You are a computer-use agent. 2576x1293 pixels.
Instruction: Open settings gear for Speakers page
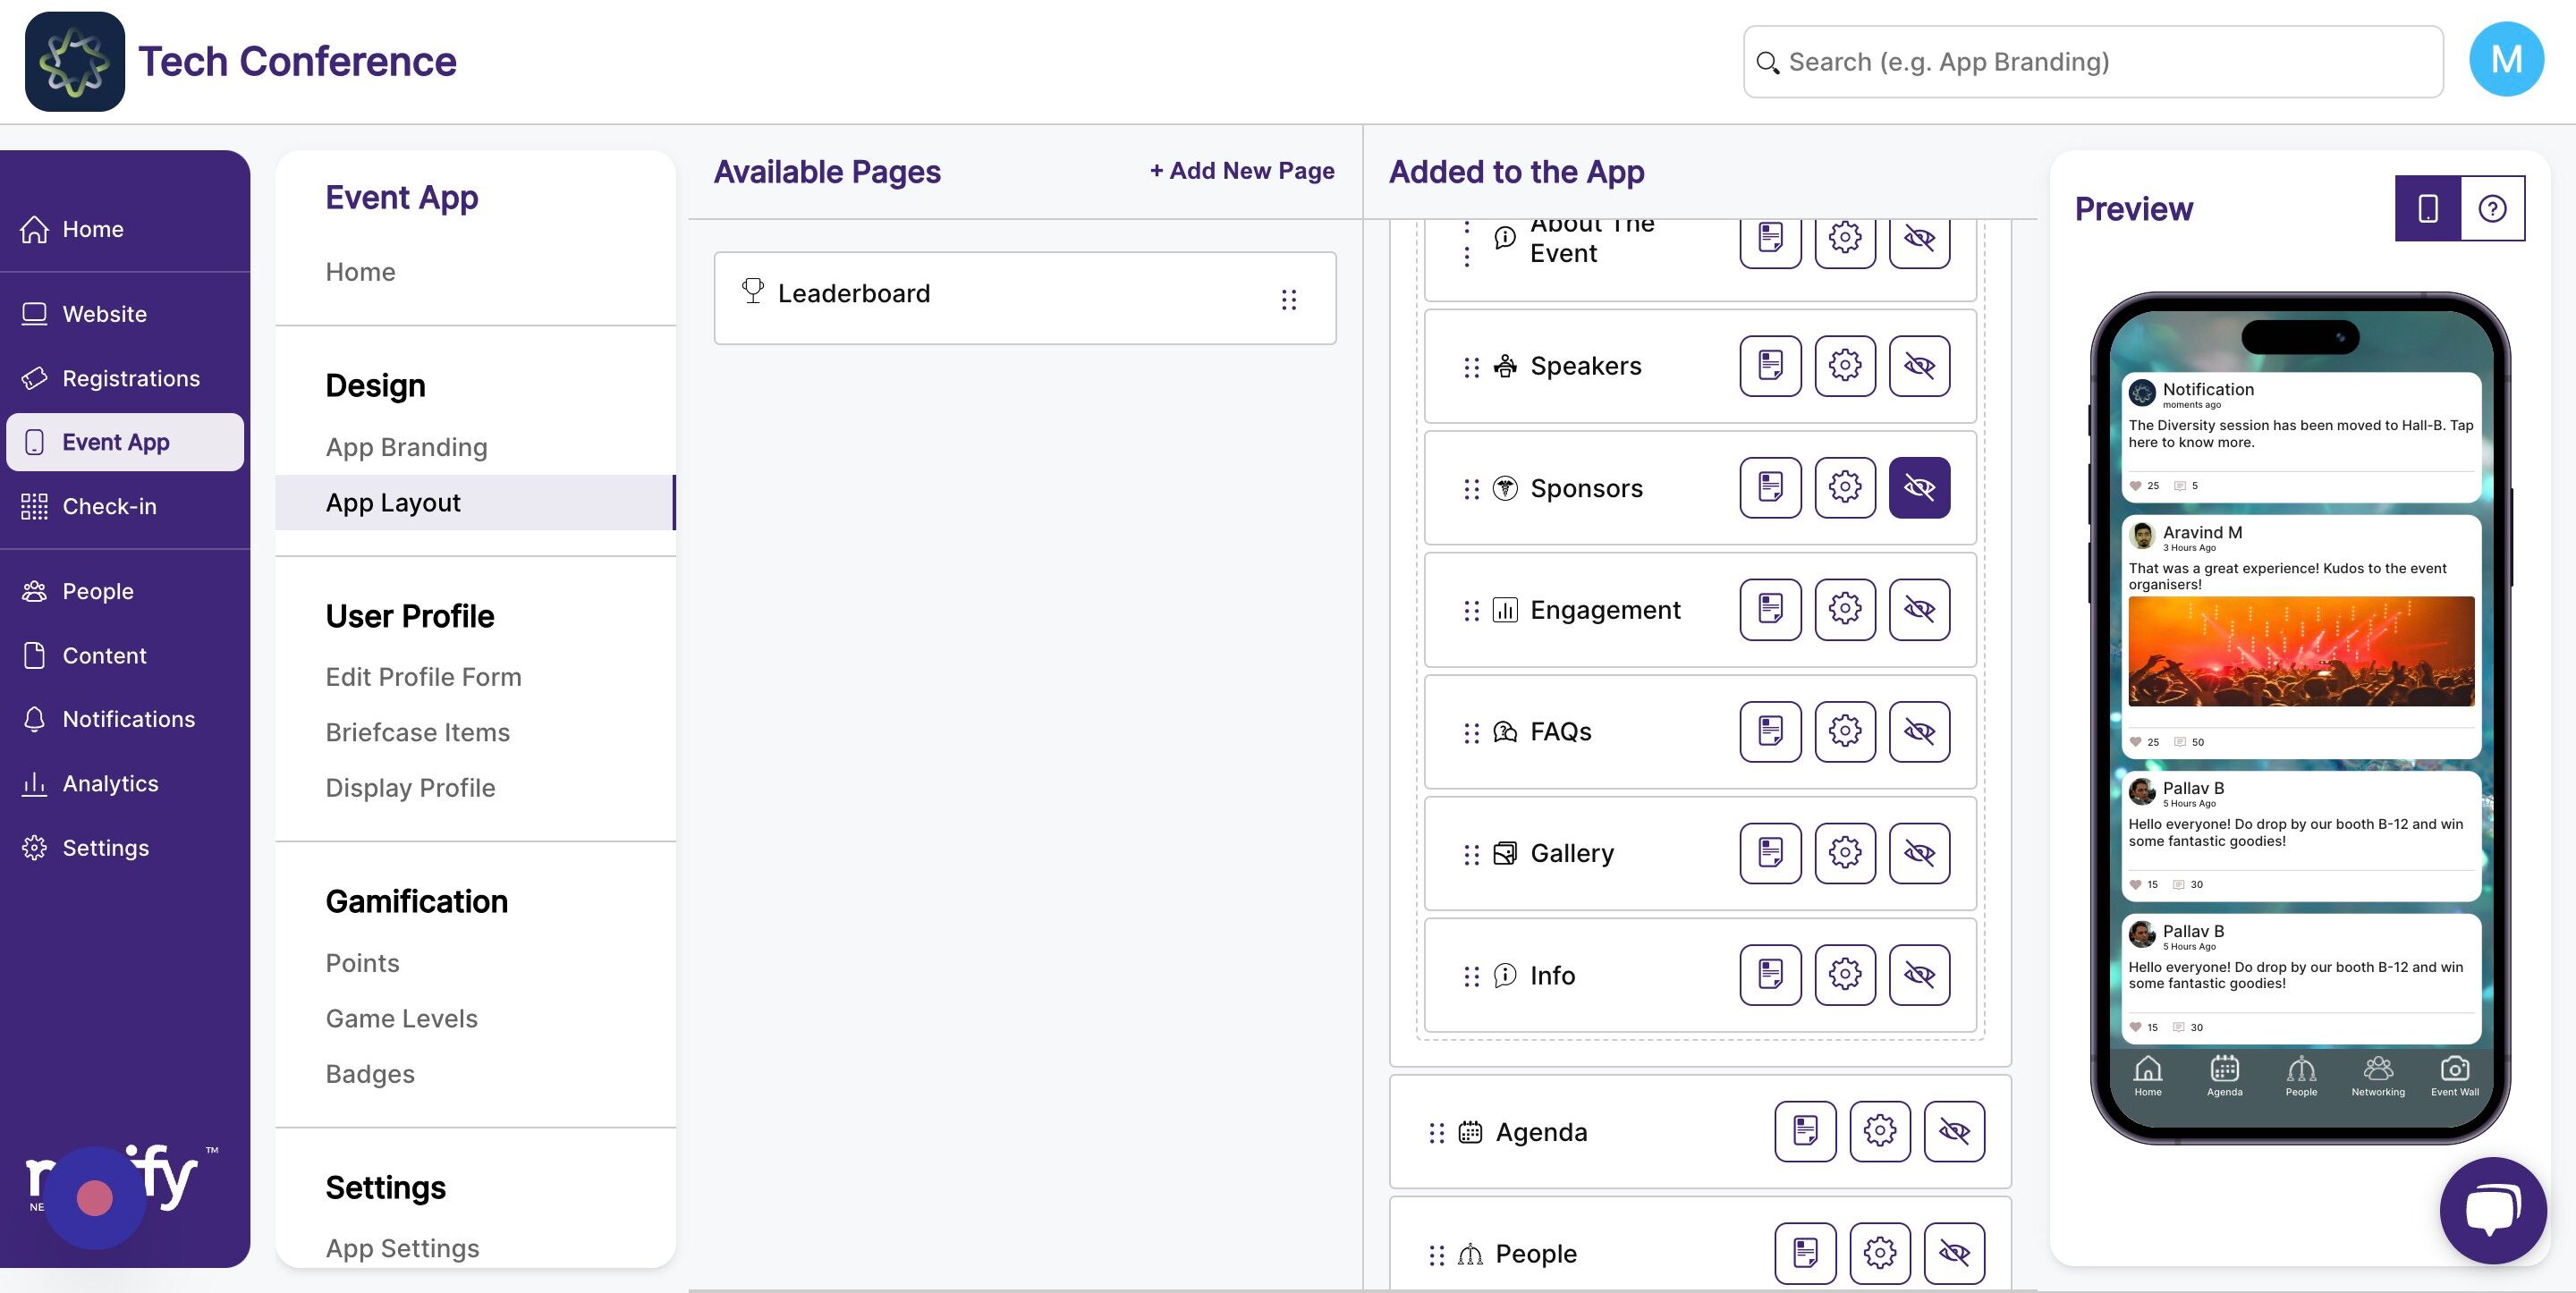(1844, 366)
